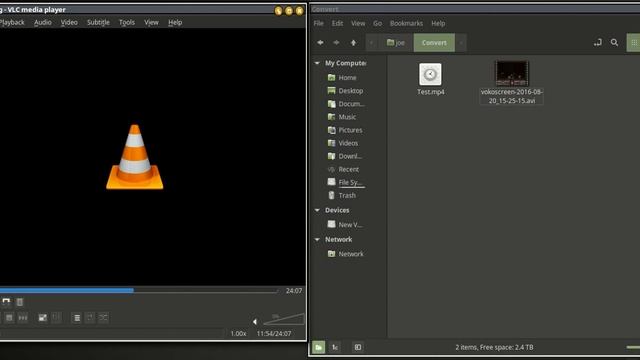Open VLC's Help menu
The image size is (640, 360).
tap(175, 22)
